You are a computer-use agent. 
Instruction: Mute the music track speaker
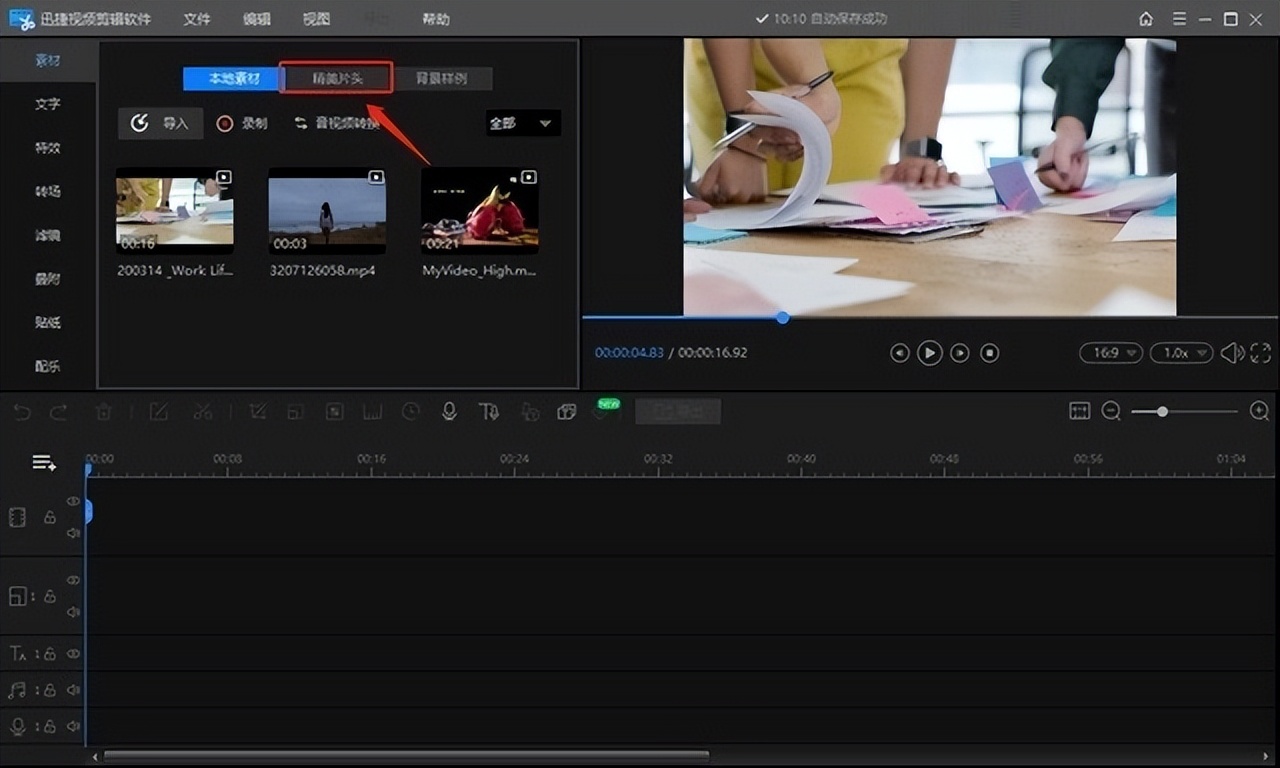pos(73,690)
